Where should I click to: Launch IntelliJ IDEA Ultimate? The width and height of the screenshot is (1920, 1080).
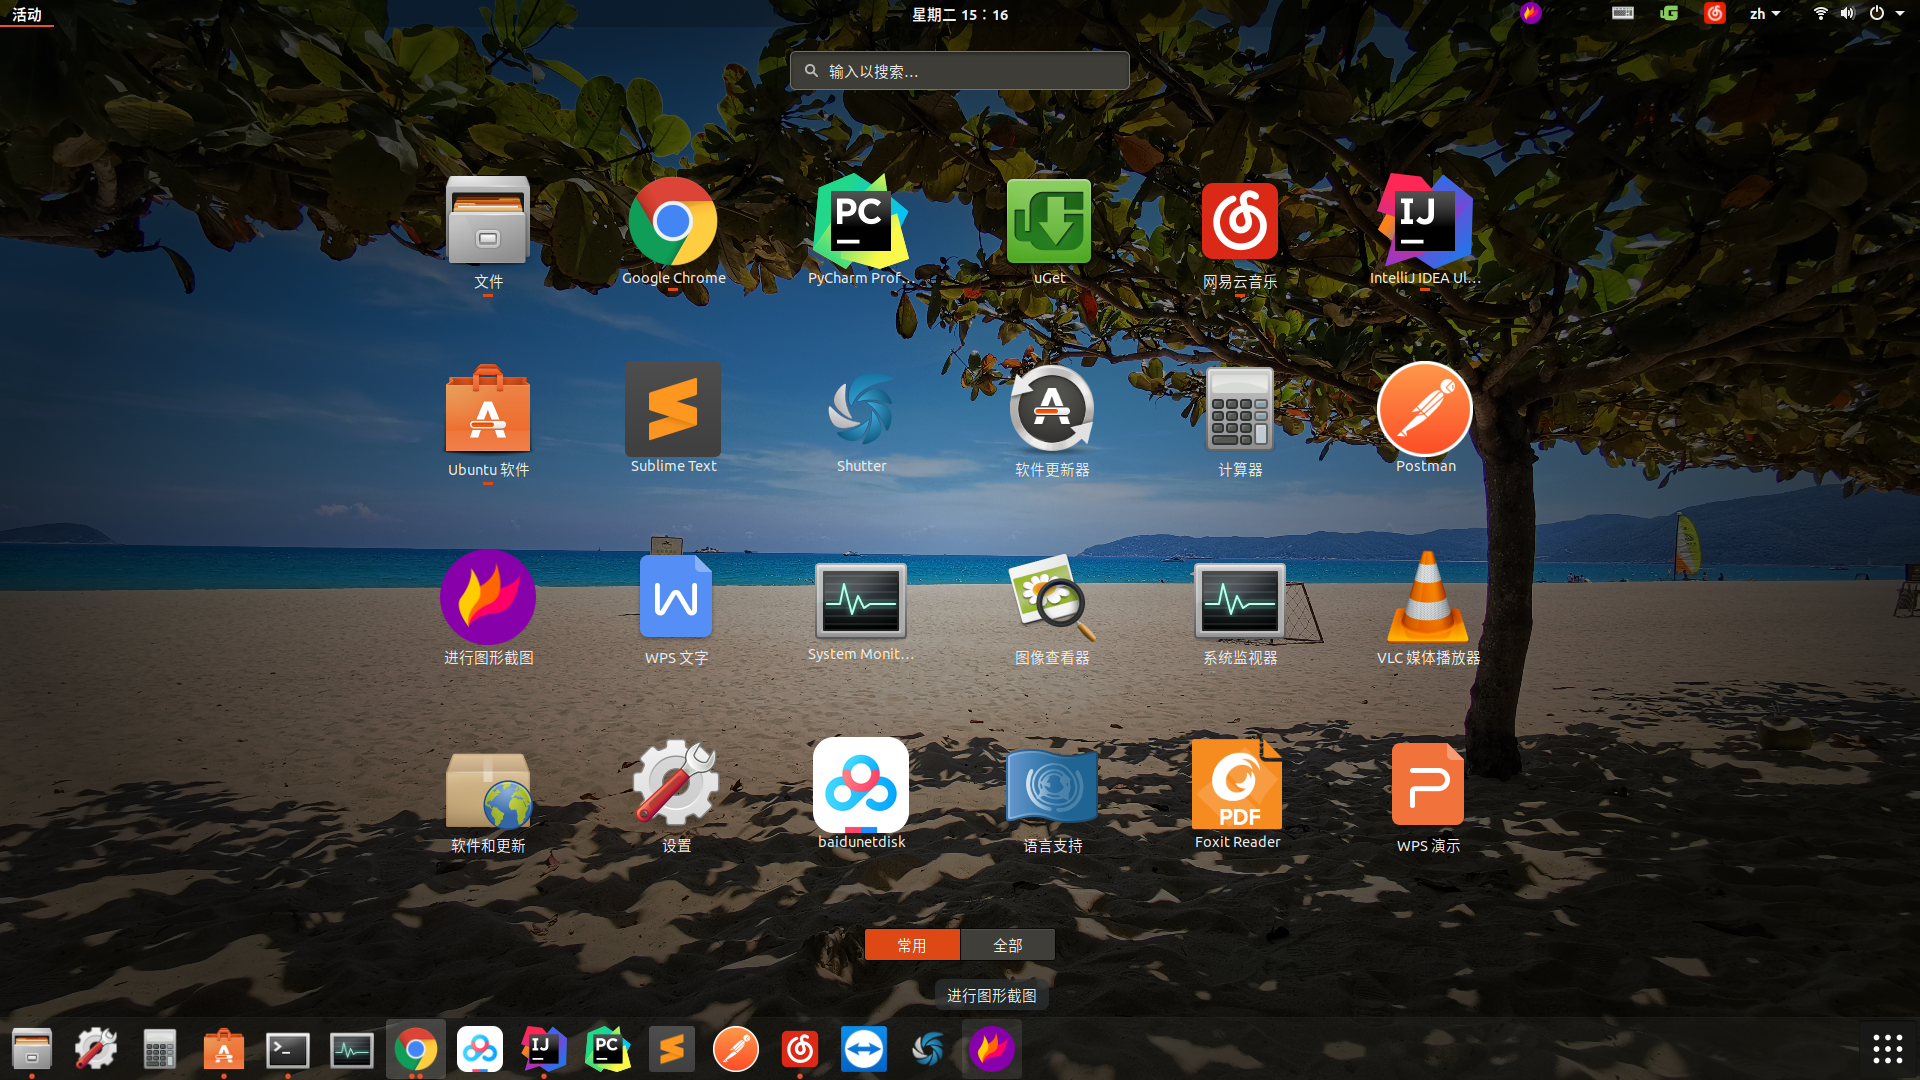(x=1425, y=222)
